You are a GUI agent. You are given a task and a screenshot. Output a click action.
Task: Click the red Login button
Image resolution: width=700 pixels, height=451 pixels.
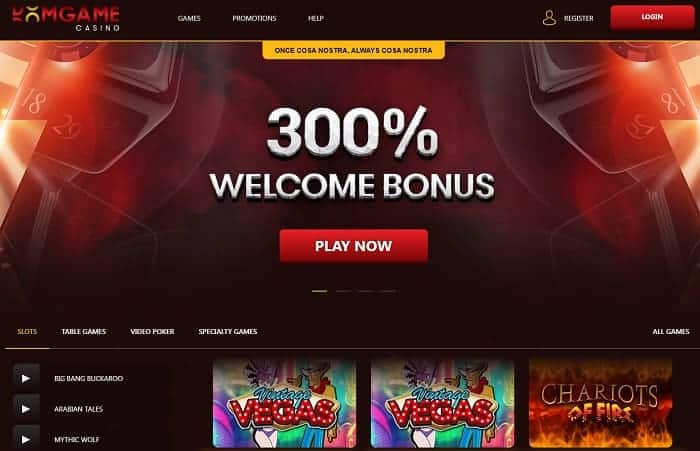(652, 17)
